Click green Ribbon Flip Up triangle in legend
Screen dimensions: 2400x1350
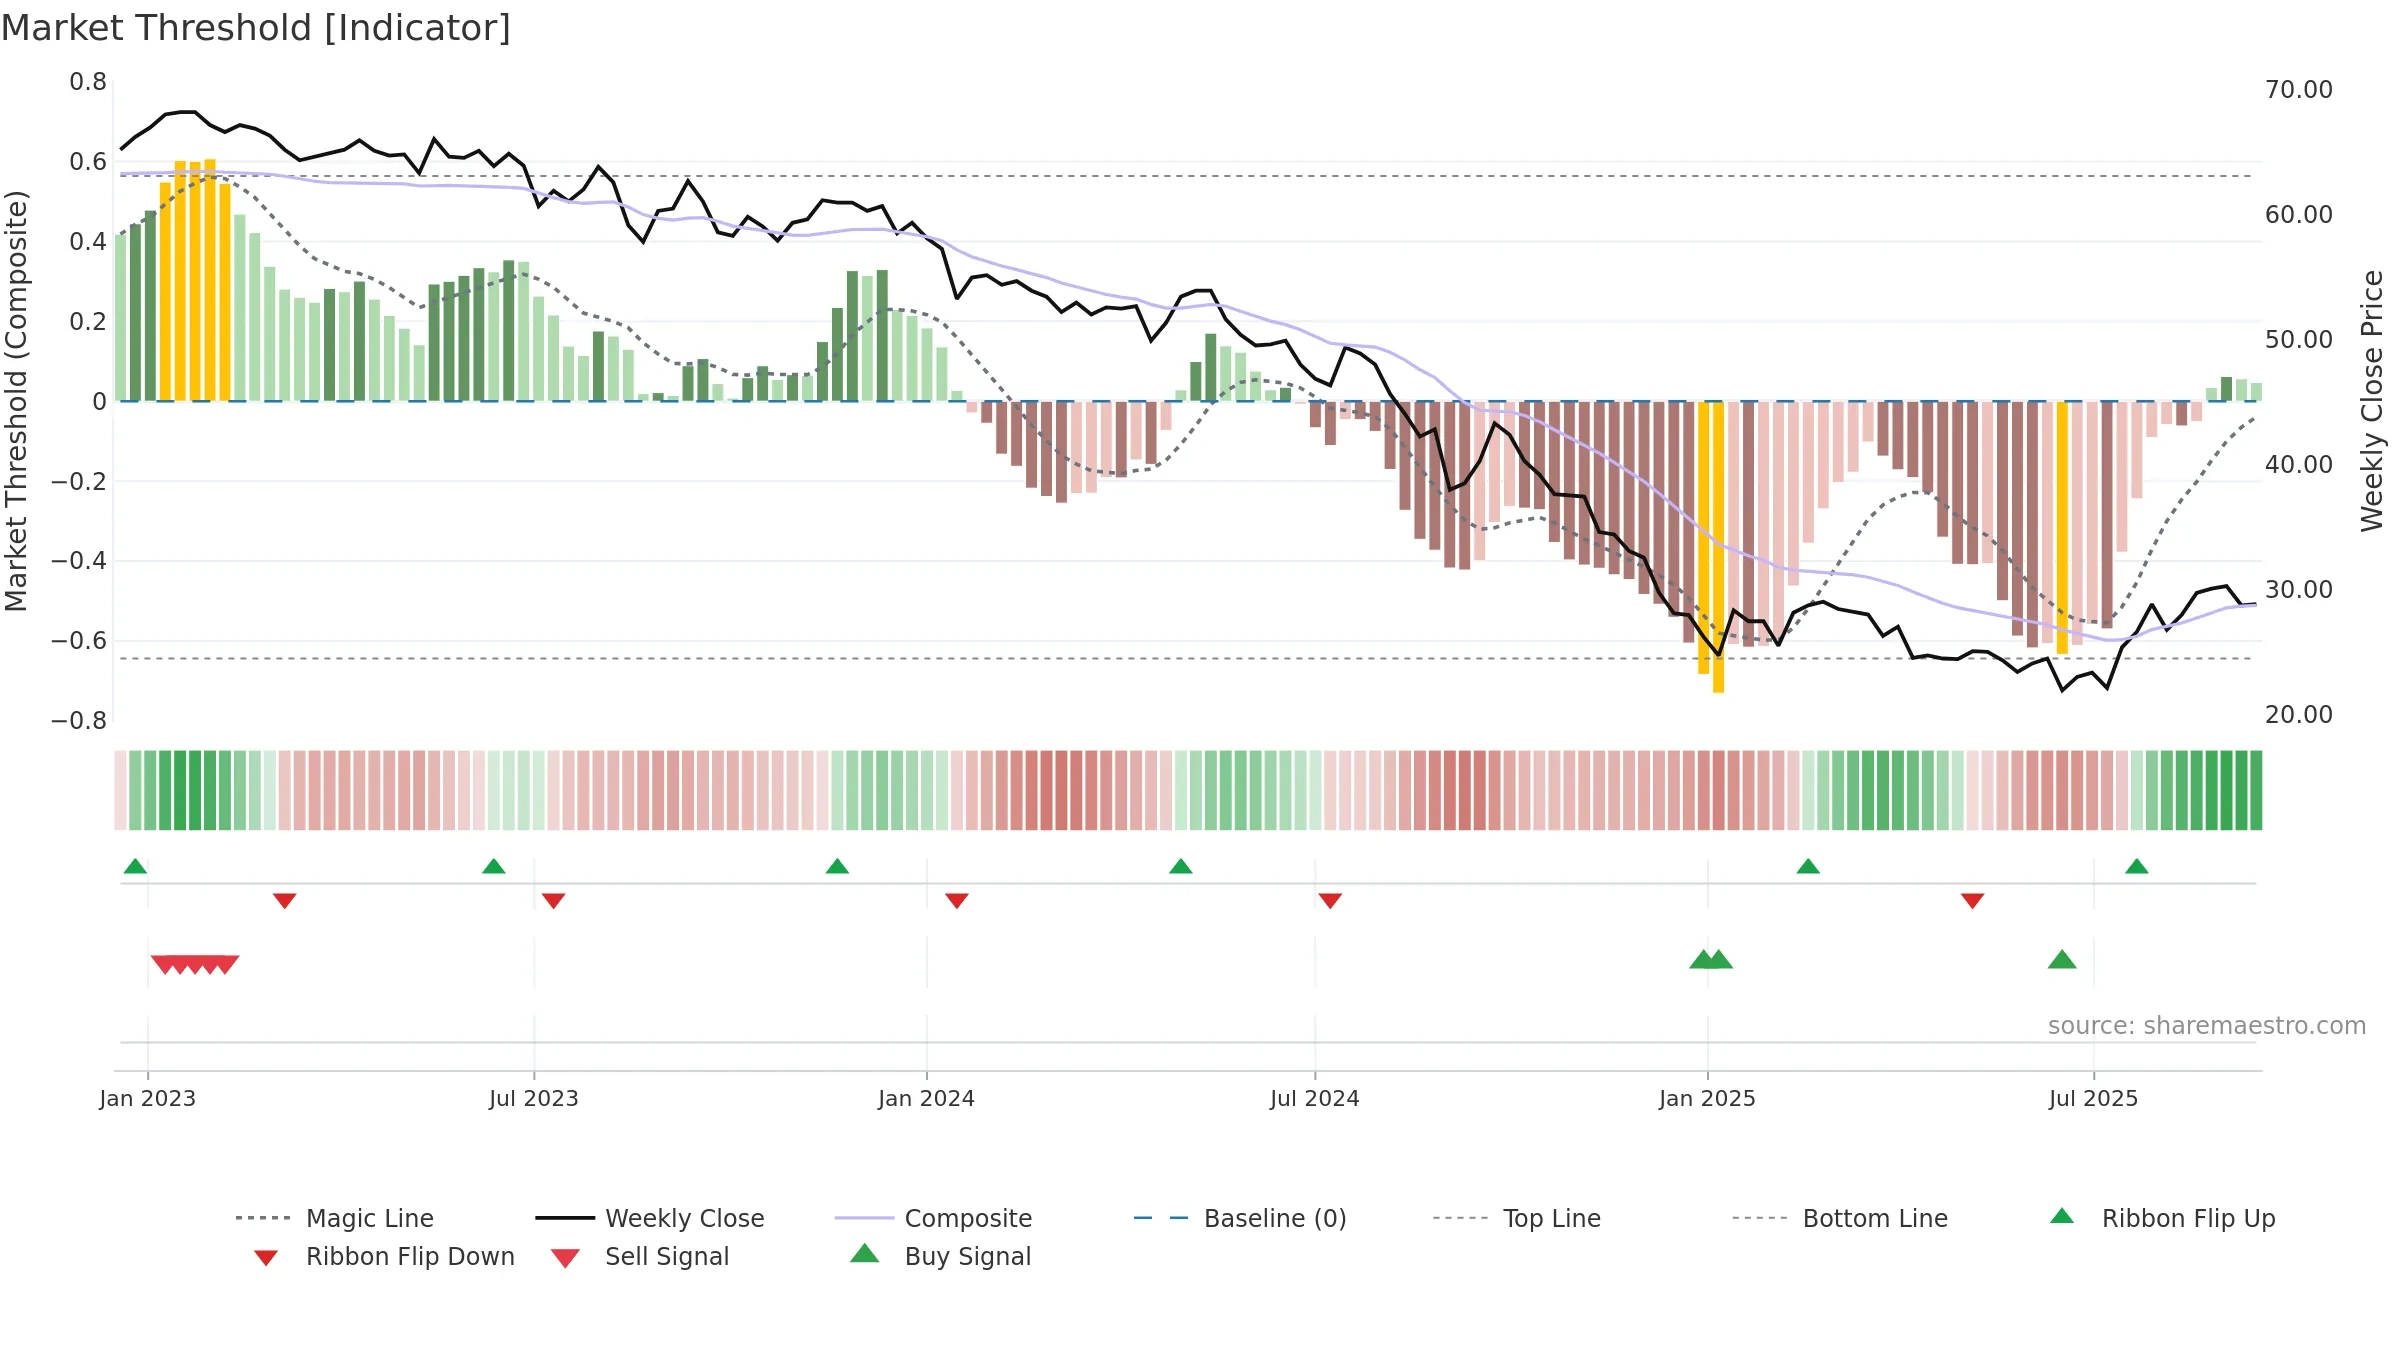2062,1216
